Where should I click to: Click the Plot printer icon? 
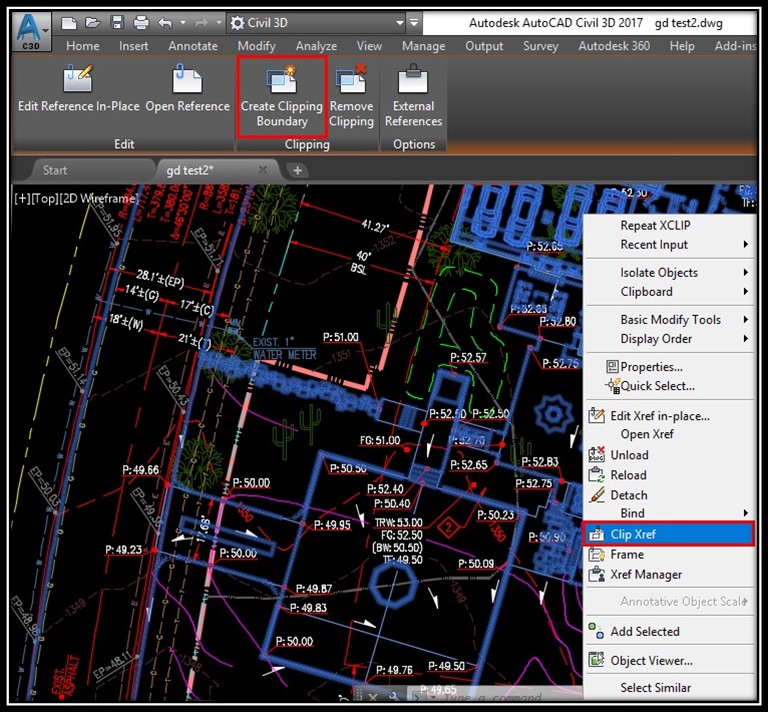tap(141, 23)
